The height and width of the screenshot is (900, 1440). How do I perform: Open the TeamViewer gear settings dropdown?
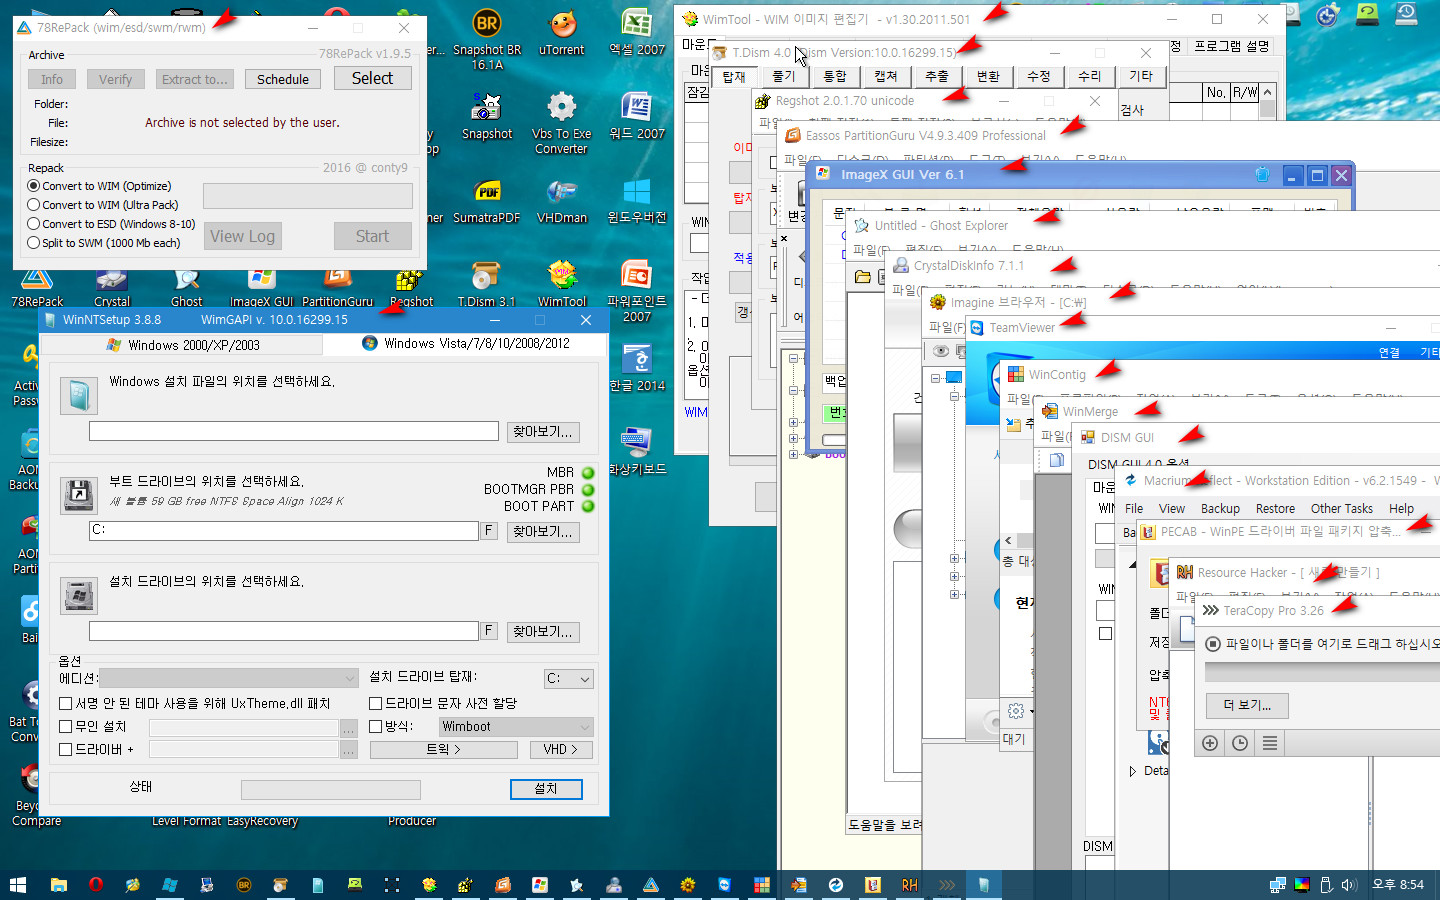pyautogui.click(x=1020, y=711)
